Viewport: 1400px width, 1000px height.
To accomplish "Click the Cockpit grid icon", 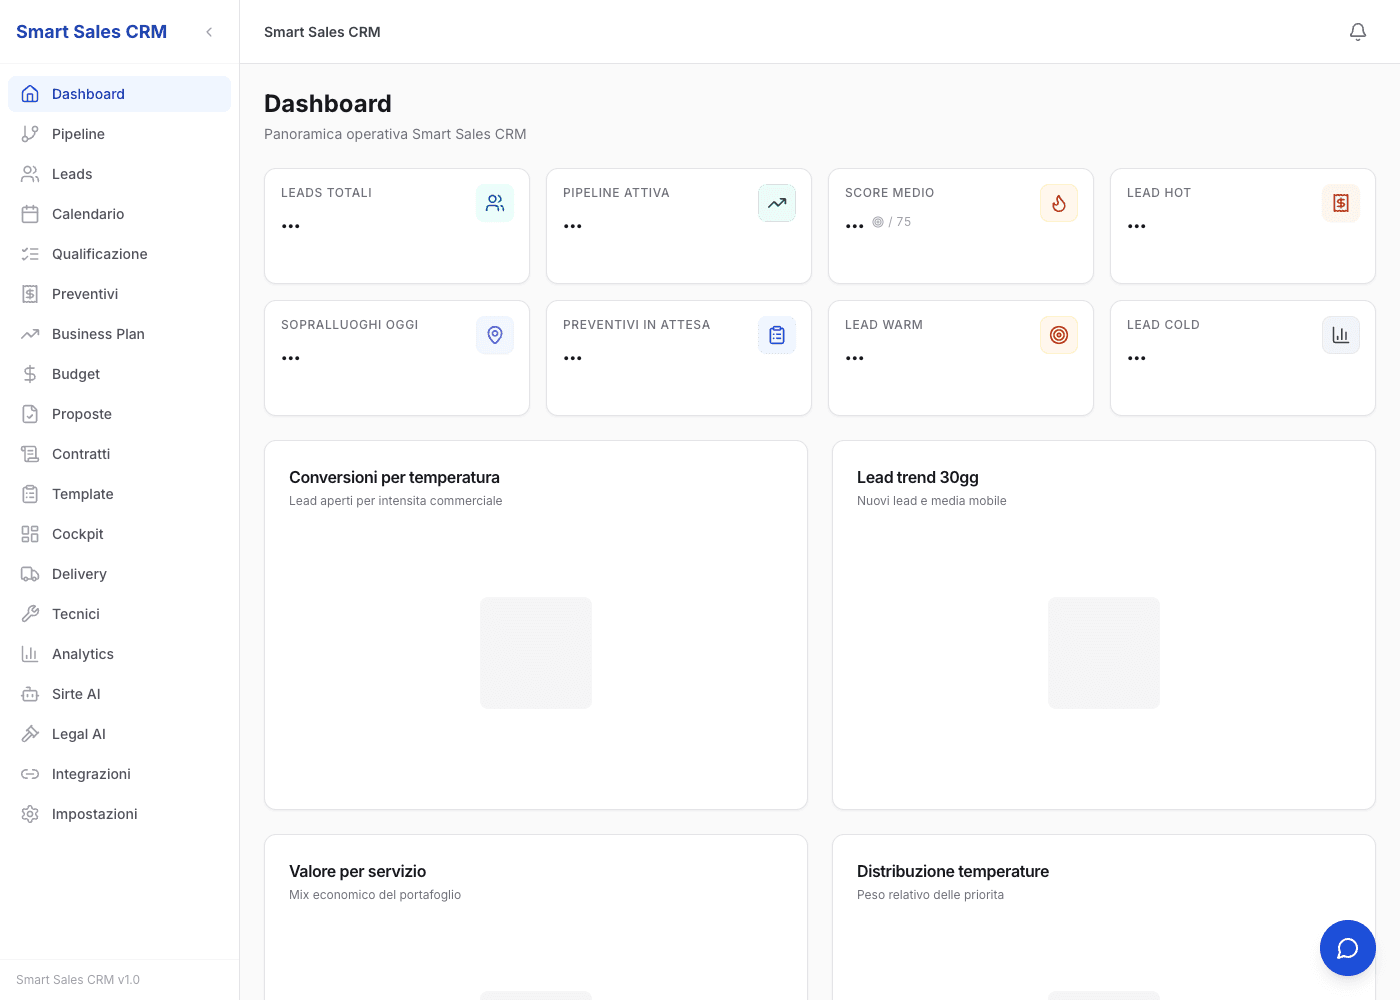I will [x=30, y=534].
